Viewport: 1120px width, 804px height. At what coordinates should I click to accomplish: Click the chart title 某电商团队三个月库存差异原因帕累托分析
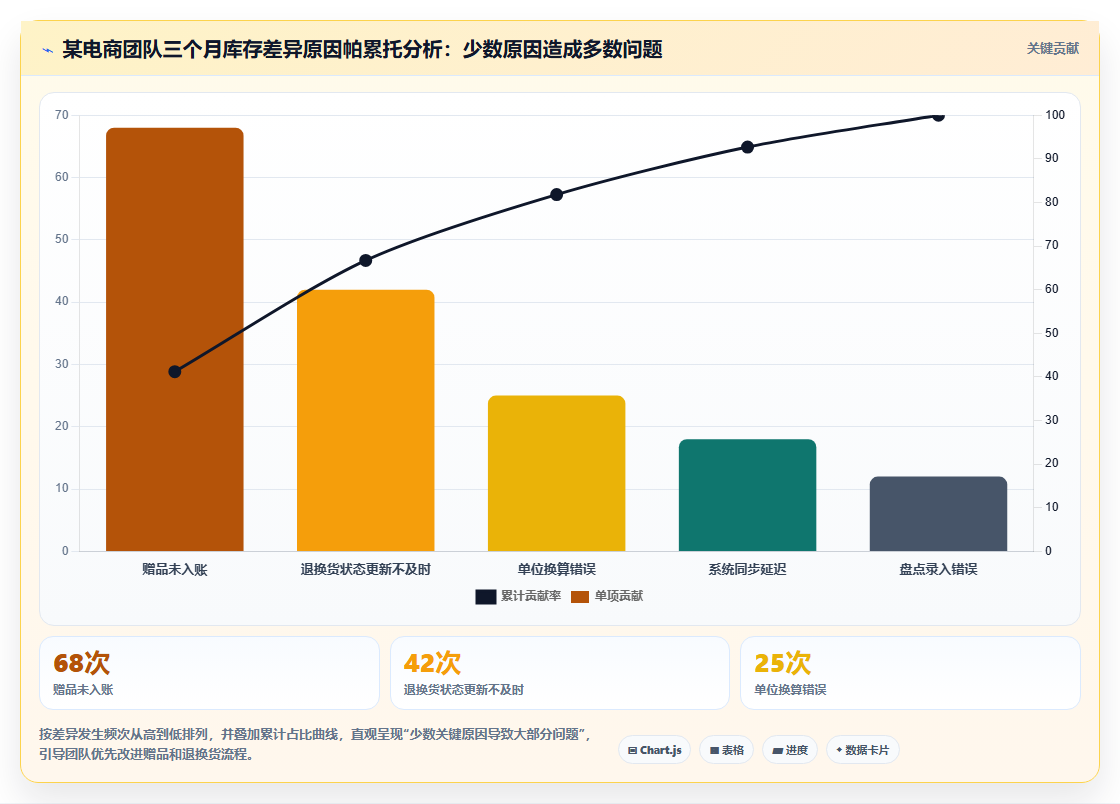point(362,49)
